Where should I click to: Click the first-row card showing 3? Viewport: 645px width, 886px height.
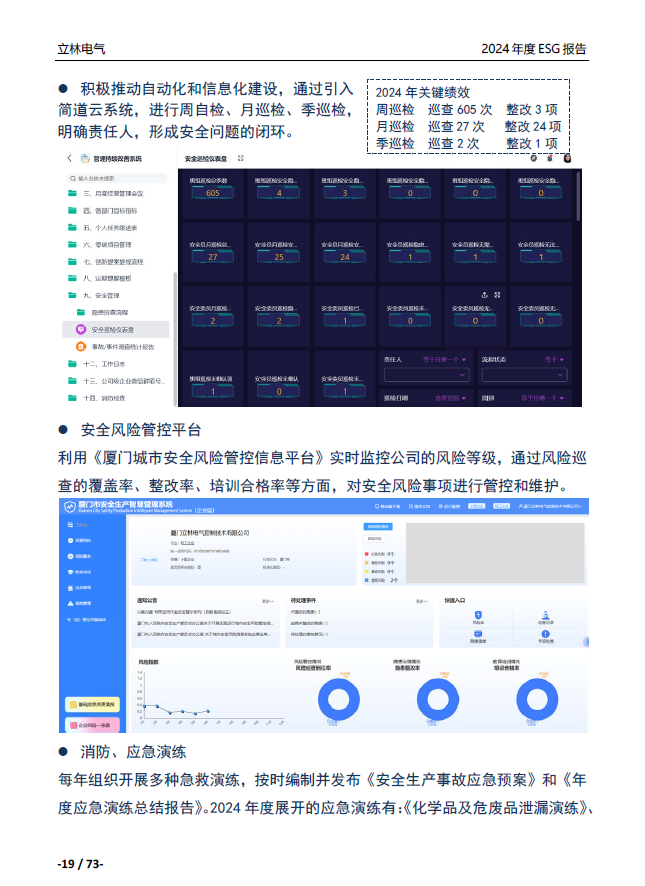(344, 193)
